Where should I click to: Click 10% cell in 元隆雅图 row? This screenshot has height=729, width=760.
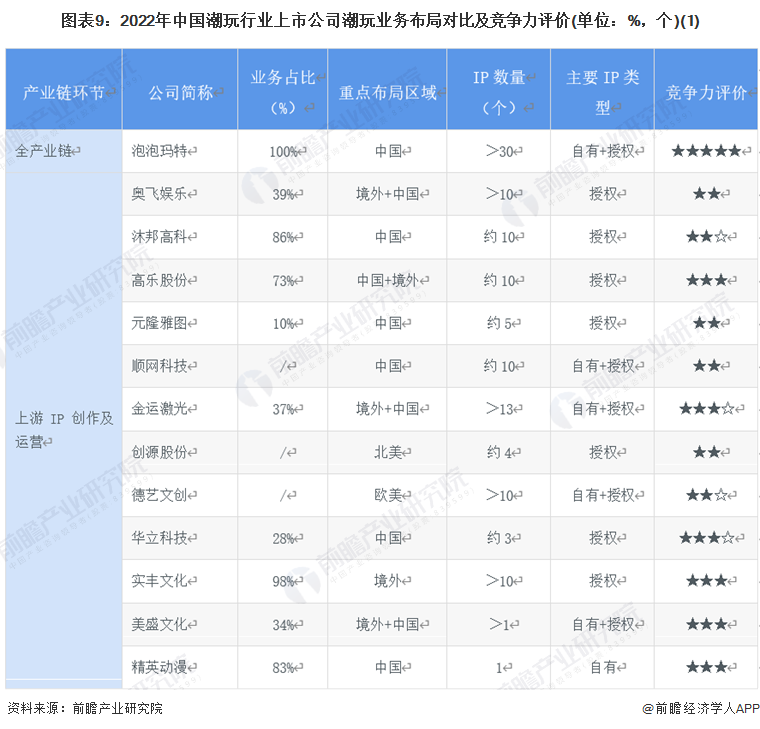[283, 323]
